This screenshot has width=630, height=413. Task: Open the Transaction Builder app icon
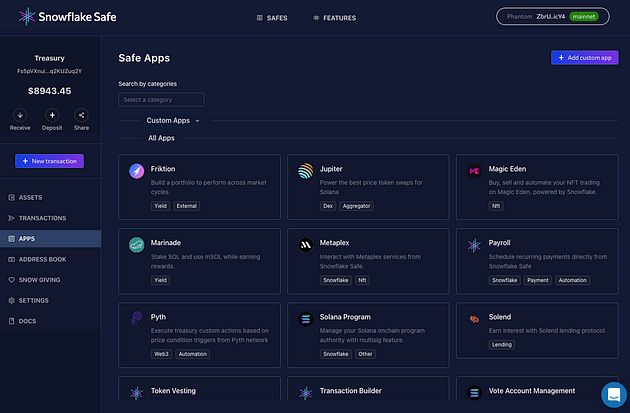(x=306, y=393)
